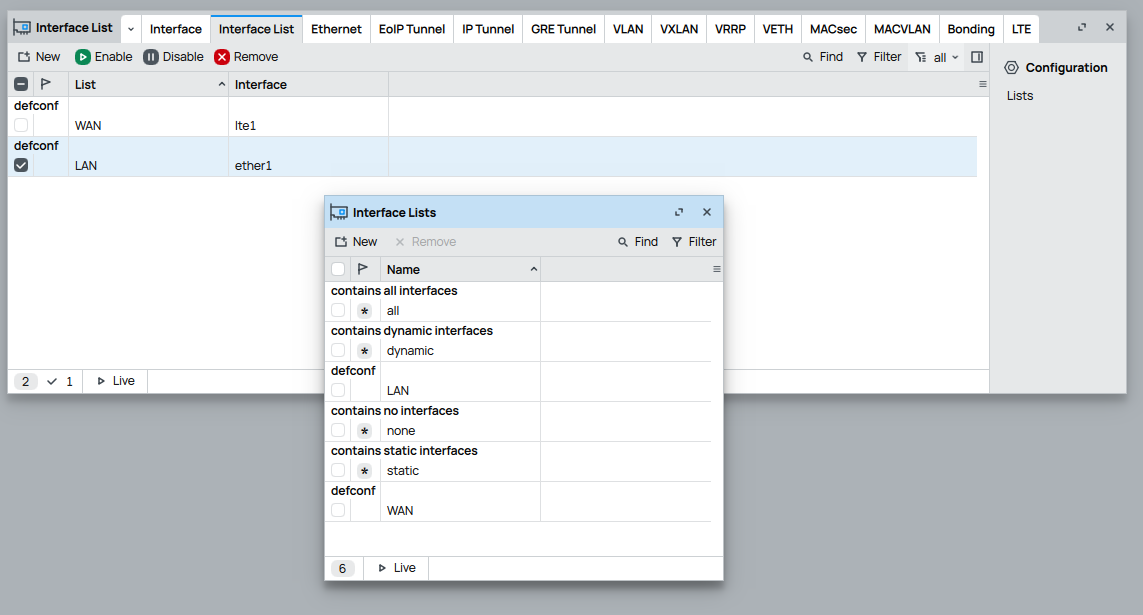
Task: Click Find in the Interface Lists dialog
Action: tap(638, 242)
